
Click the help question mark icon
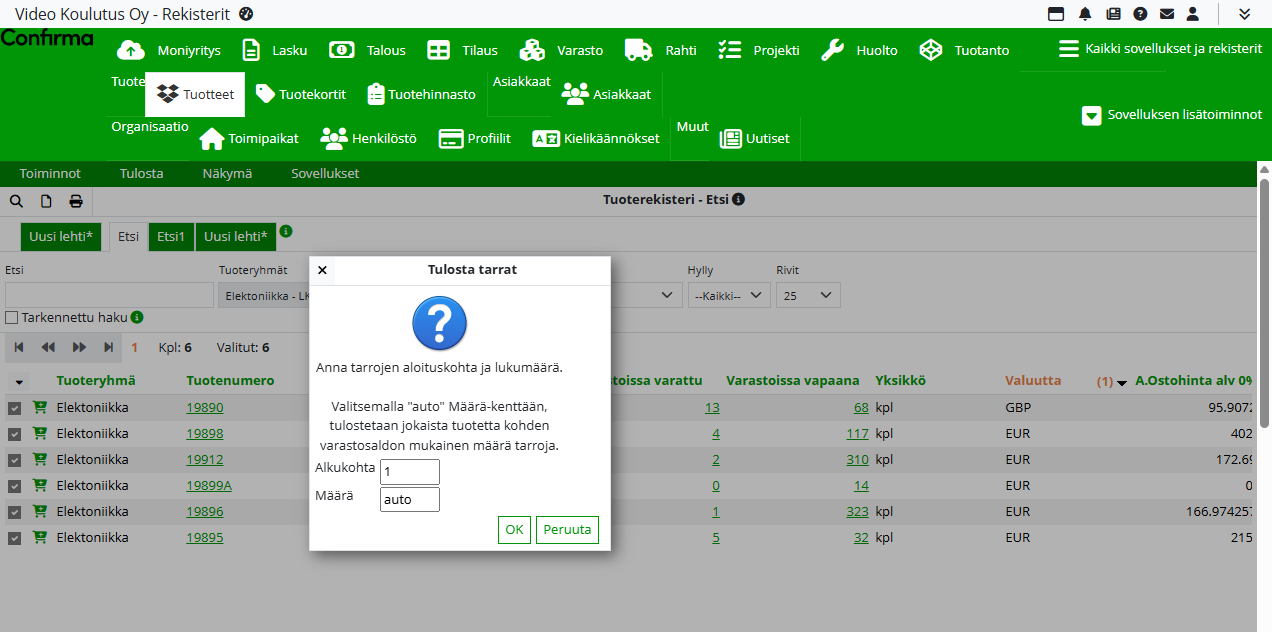[1139, 14]
